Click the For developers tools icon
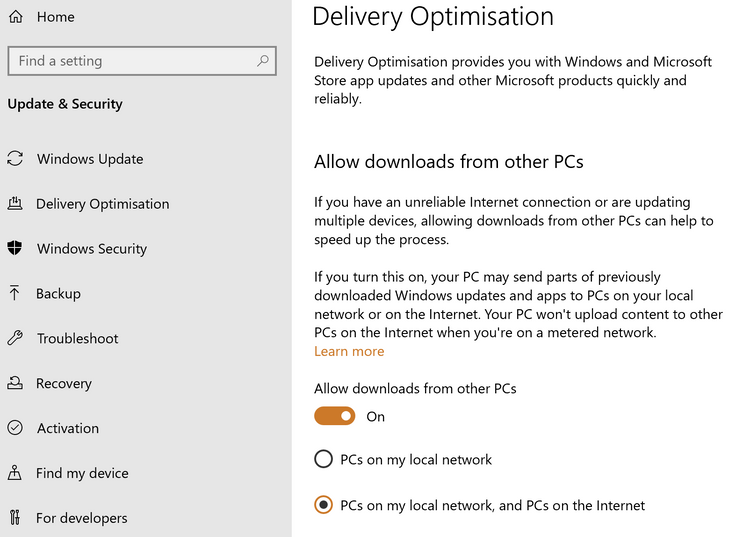 coord(15,517)
